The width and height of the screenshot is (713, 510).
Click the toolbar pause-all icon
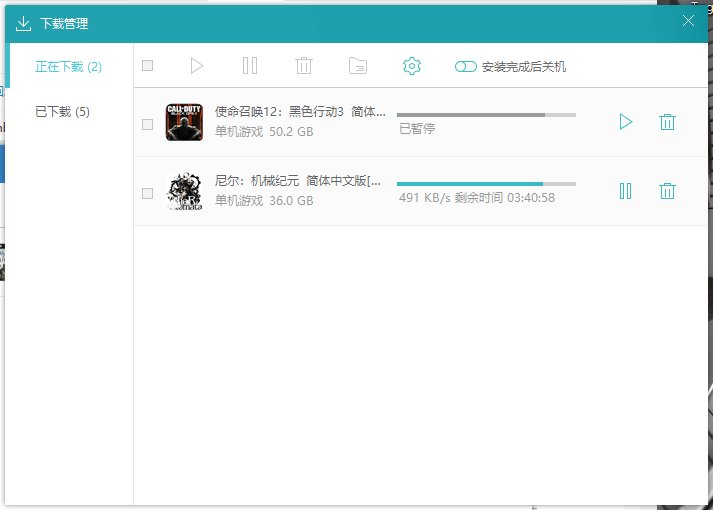coord(250,66)
